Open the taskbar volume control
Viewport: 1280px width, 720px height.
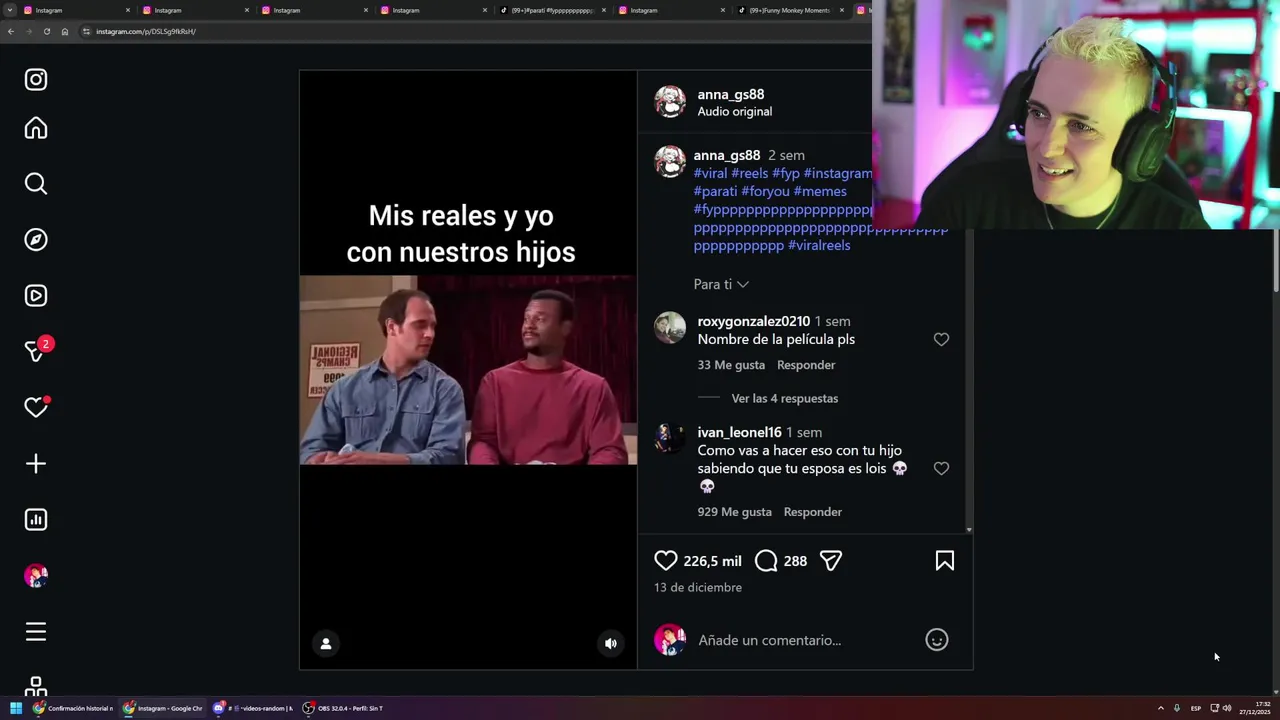click(1227, 708)
